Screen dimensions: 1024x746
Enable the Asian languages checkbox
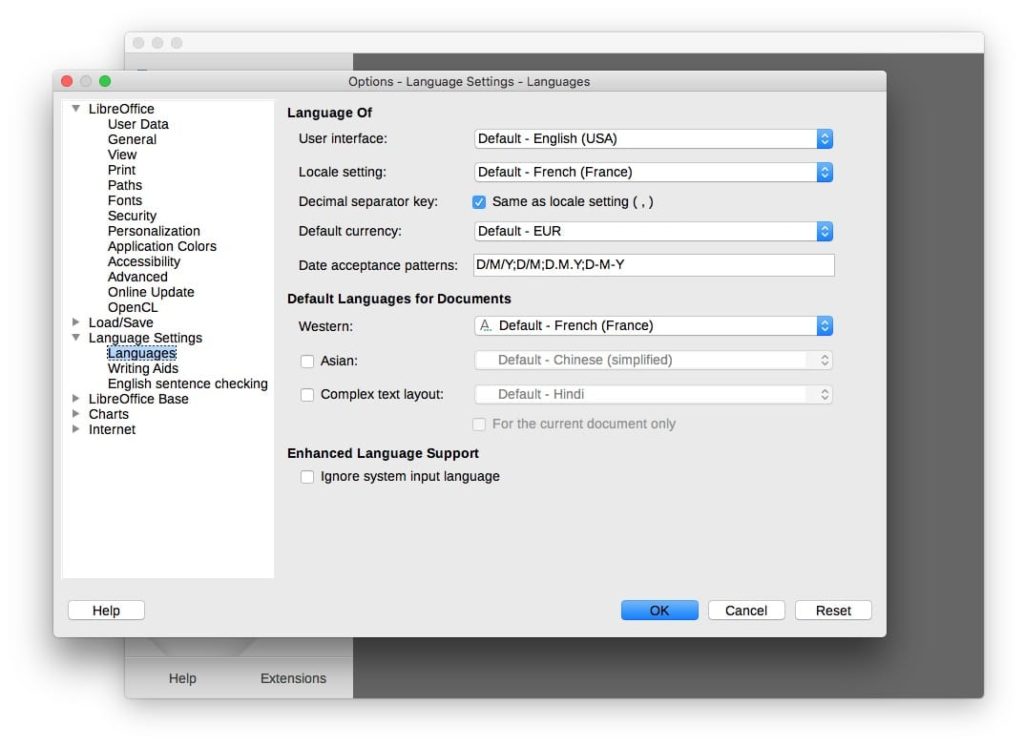pos(307,361)
